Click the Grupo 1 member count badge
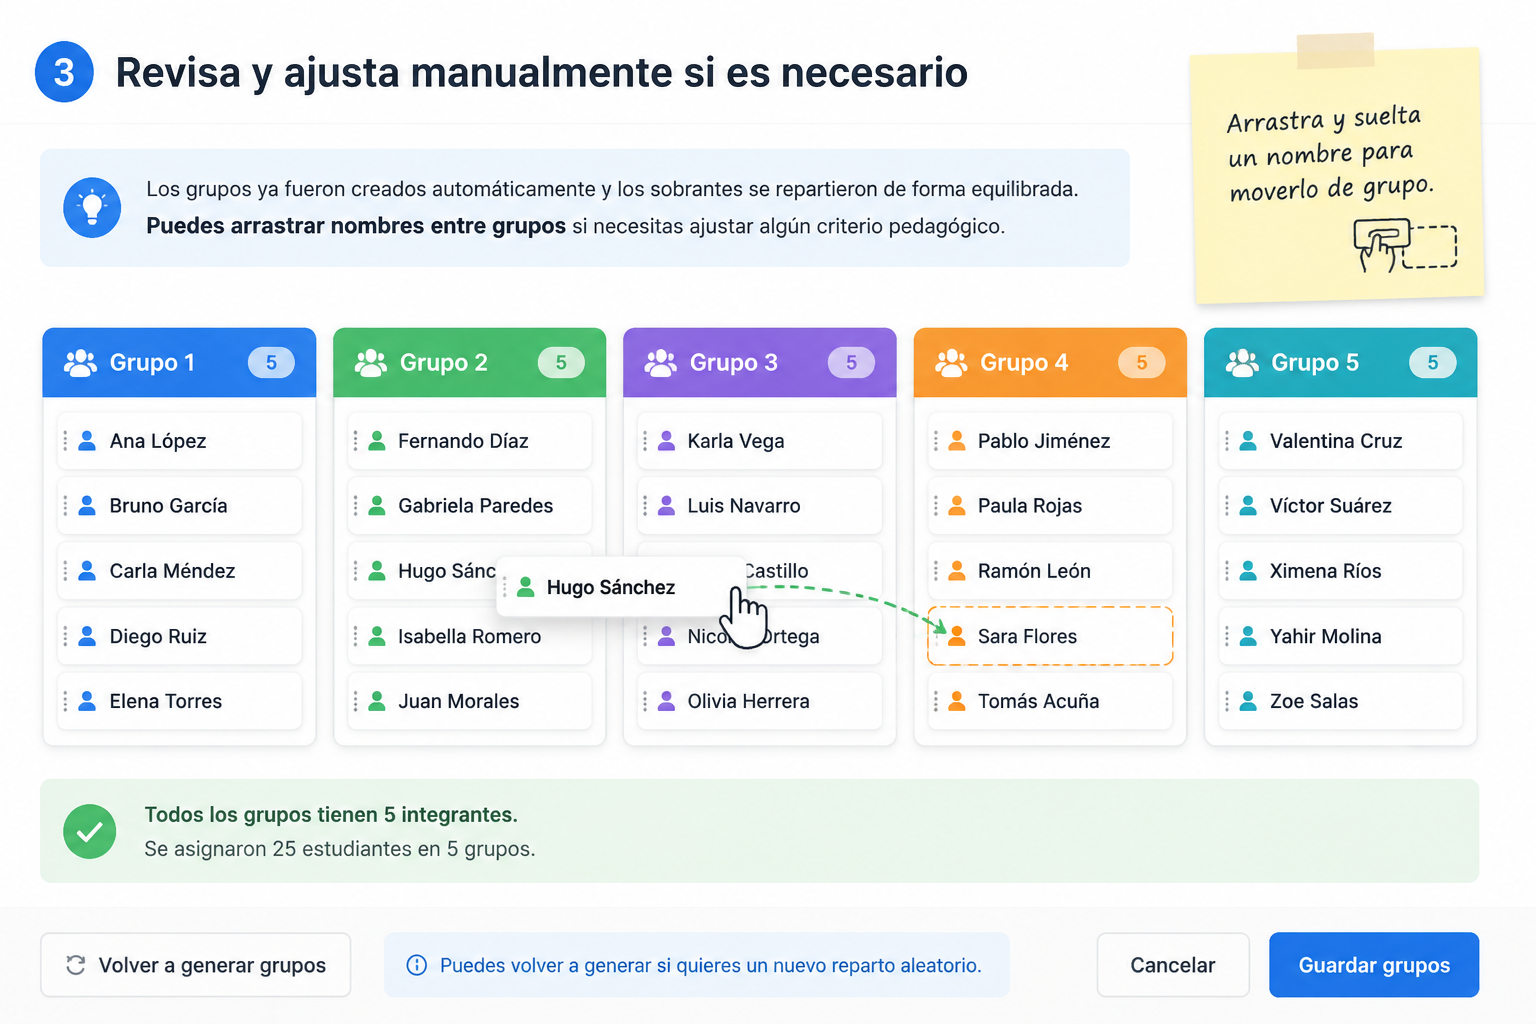This screenshot has width=1536, height=1024. tap(271, 362)
